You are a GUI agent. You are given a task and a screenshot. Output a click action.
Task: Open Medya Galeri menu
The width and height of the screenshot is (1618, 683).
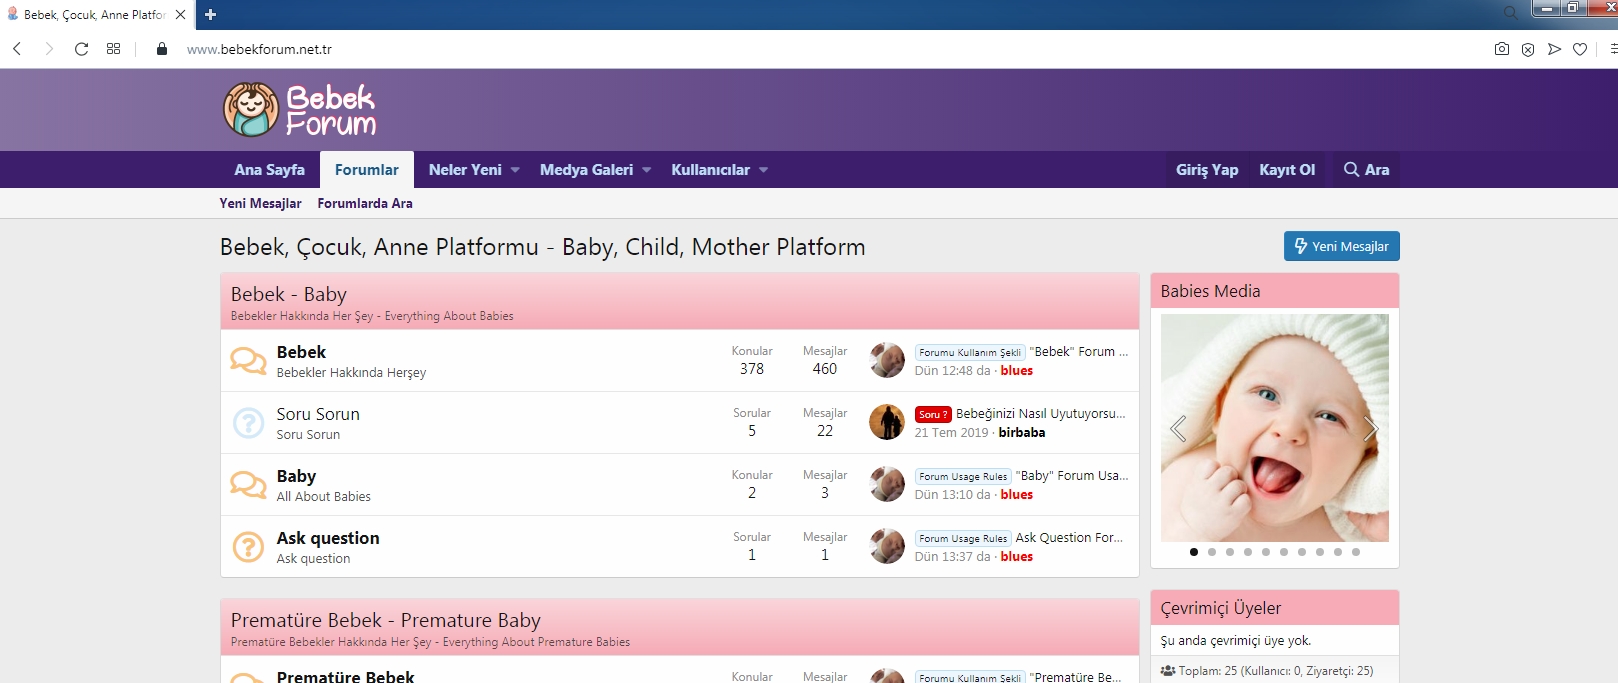586,170
